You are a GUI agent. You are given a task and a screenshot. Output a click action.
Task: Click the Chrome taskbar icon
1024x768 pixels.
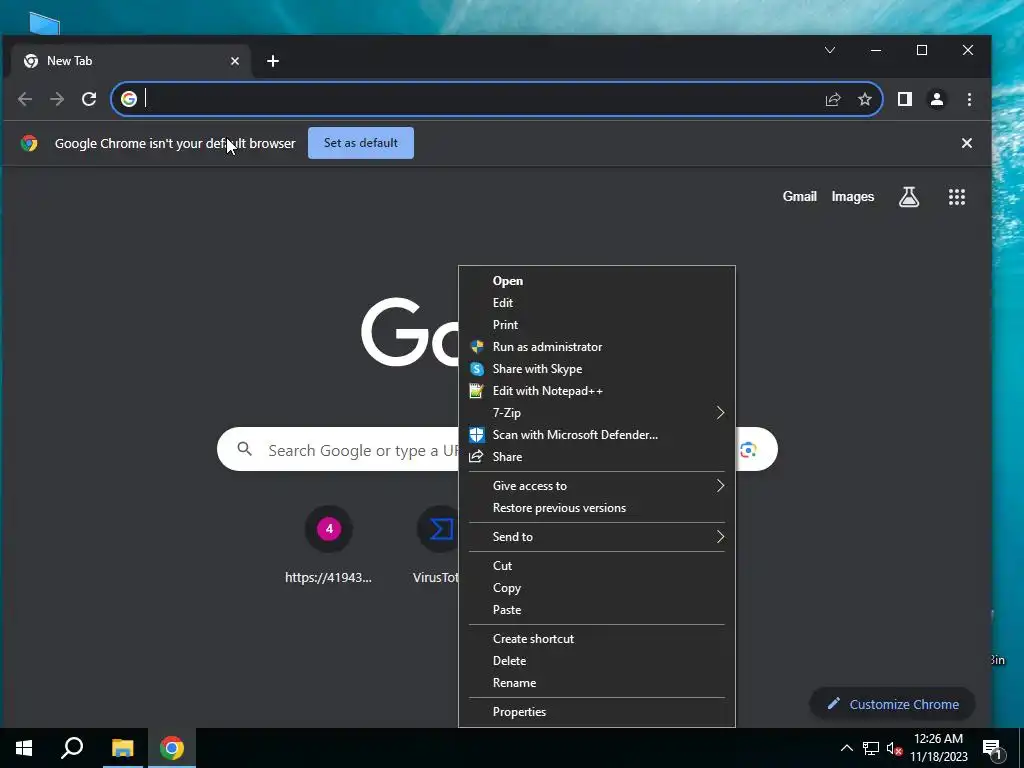pos(172,748)
